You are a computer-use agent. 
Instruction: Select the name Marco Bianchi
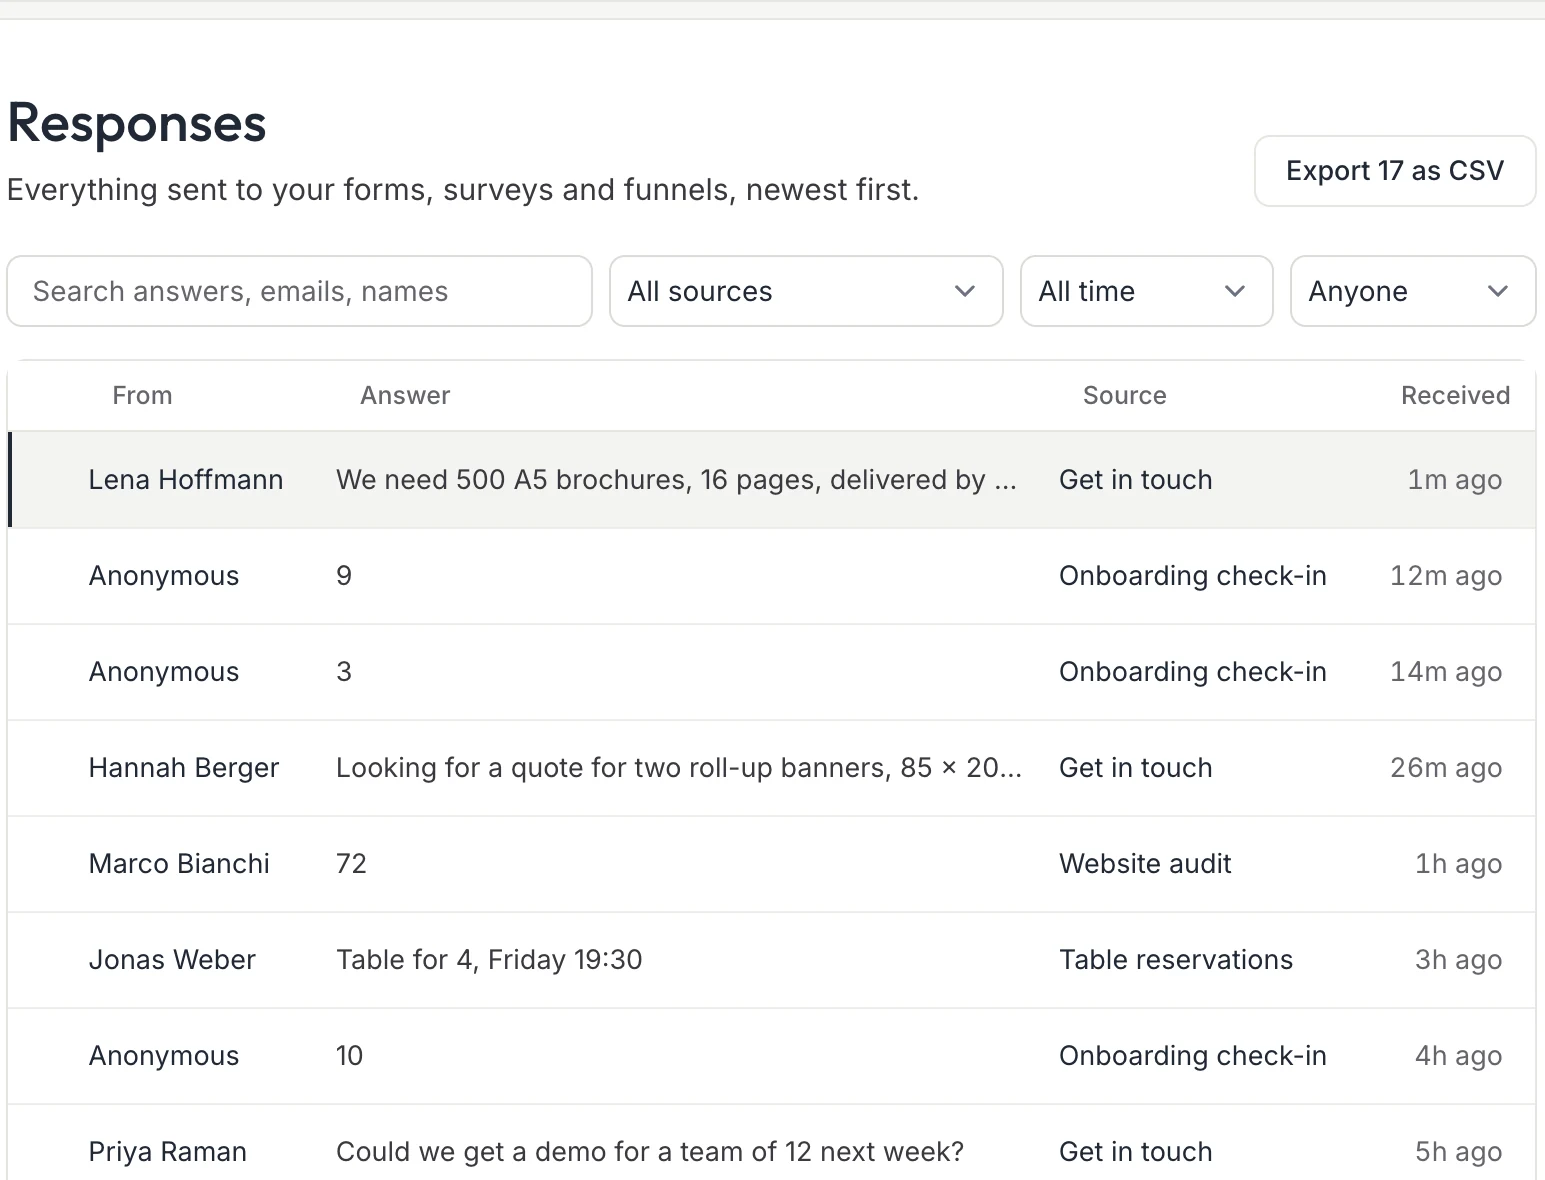click(x=179, y=864)
